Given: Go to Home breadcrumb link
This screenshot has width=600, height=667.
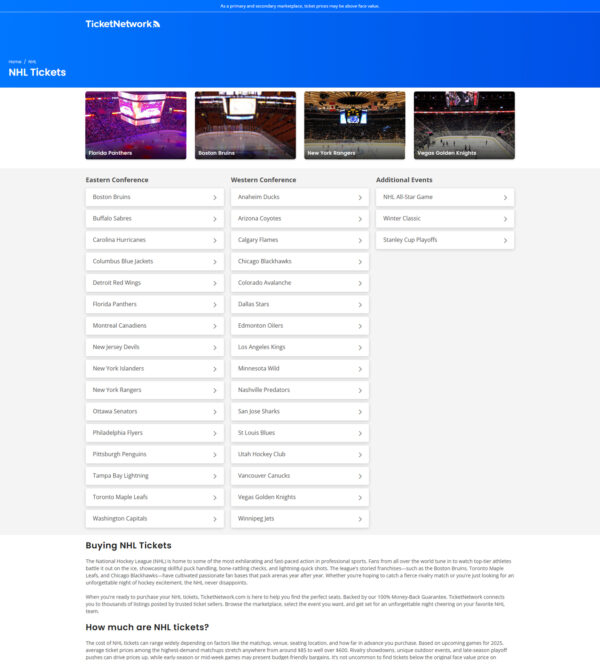Looking at the screenshot, I should click(15, 62).
